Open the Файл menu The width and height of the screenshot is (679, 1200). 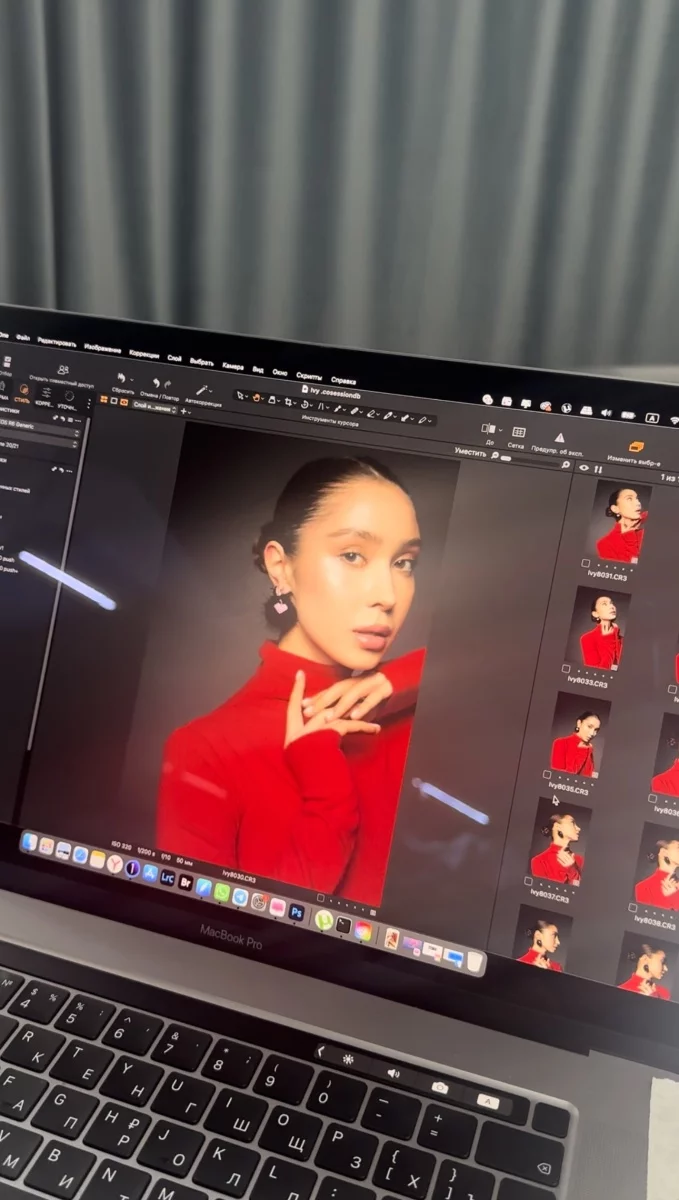24,338
